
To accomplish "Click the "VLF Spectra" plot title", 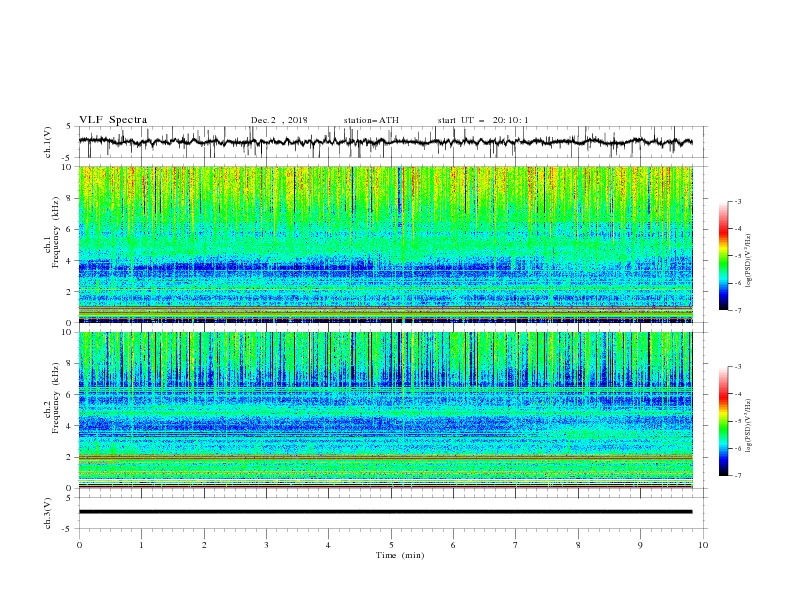I will pos(113,120).
